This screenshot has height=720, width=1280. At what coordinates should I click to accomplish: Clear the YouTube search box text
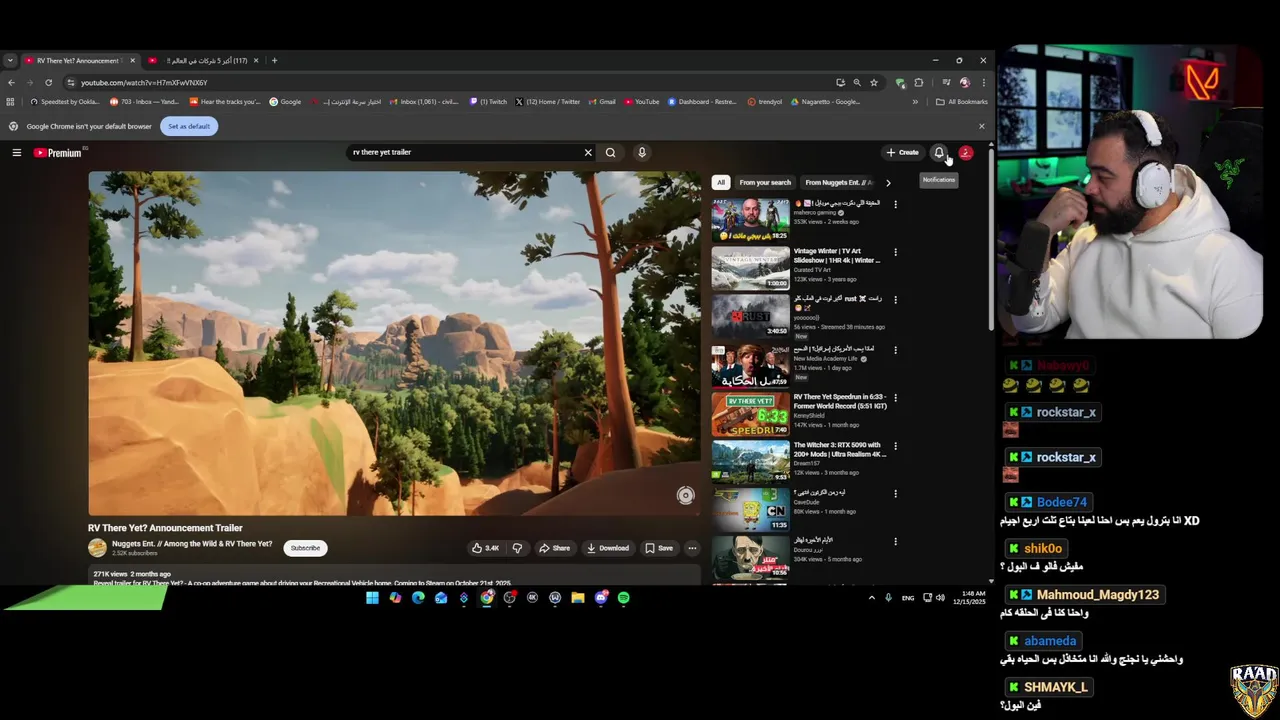pos(588,152)
